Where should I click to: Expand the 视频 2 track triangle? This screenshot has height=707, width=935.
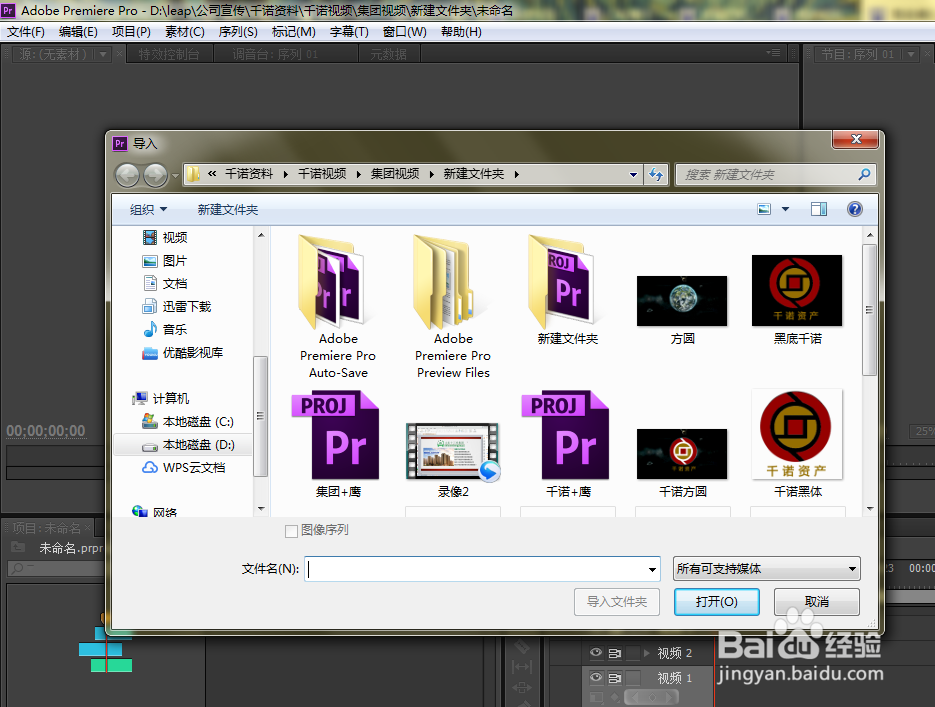pos(647,653)
